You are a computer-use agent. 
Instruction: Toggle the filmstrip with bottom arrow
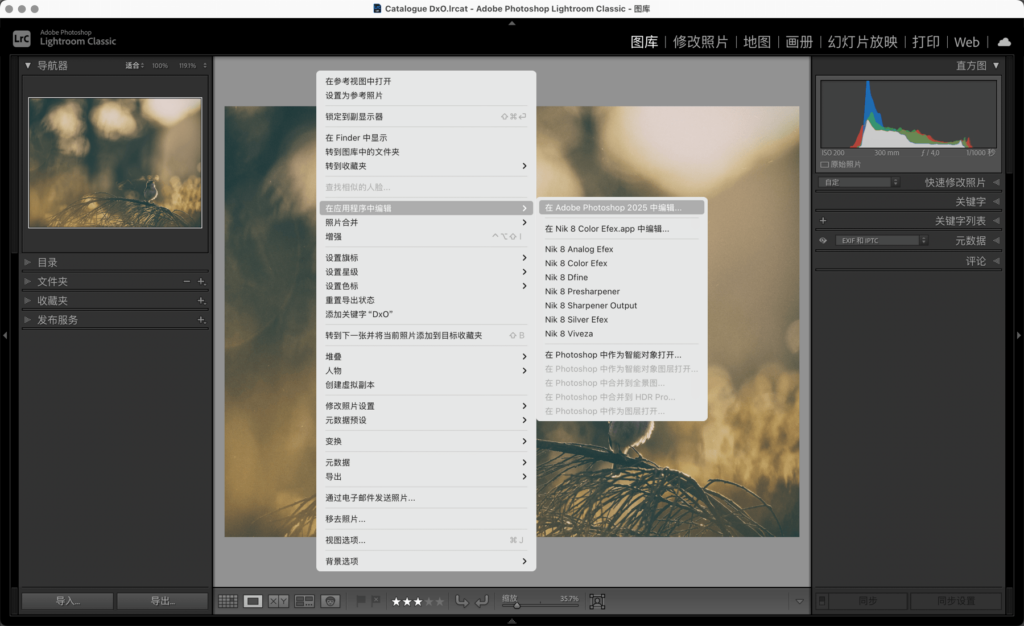click(512, 621)
